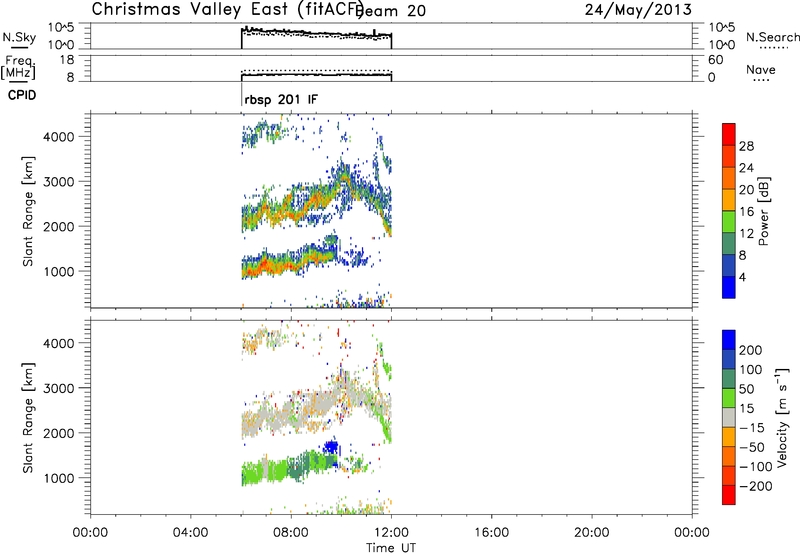Click the '28' Power colorbar tick label
This screenshot has width=800, height=554.
tap(746, 146)
